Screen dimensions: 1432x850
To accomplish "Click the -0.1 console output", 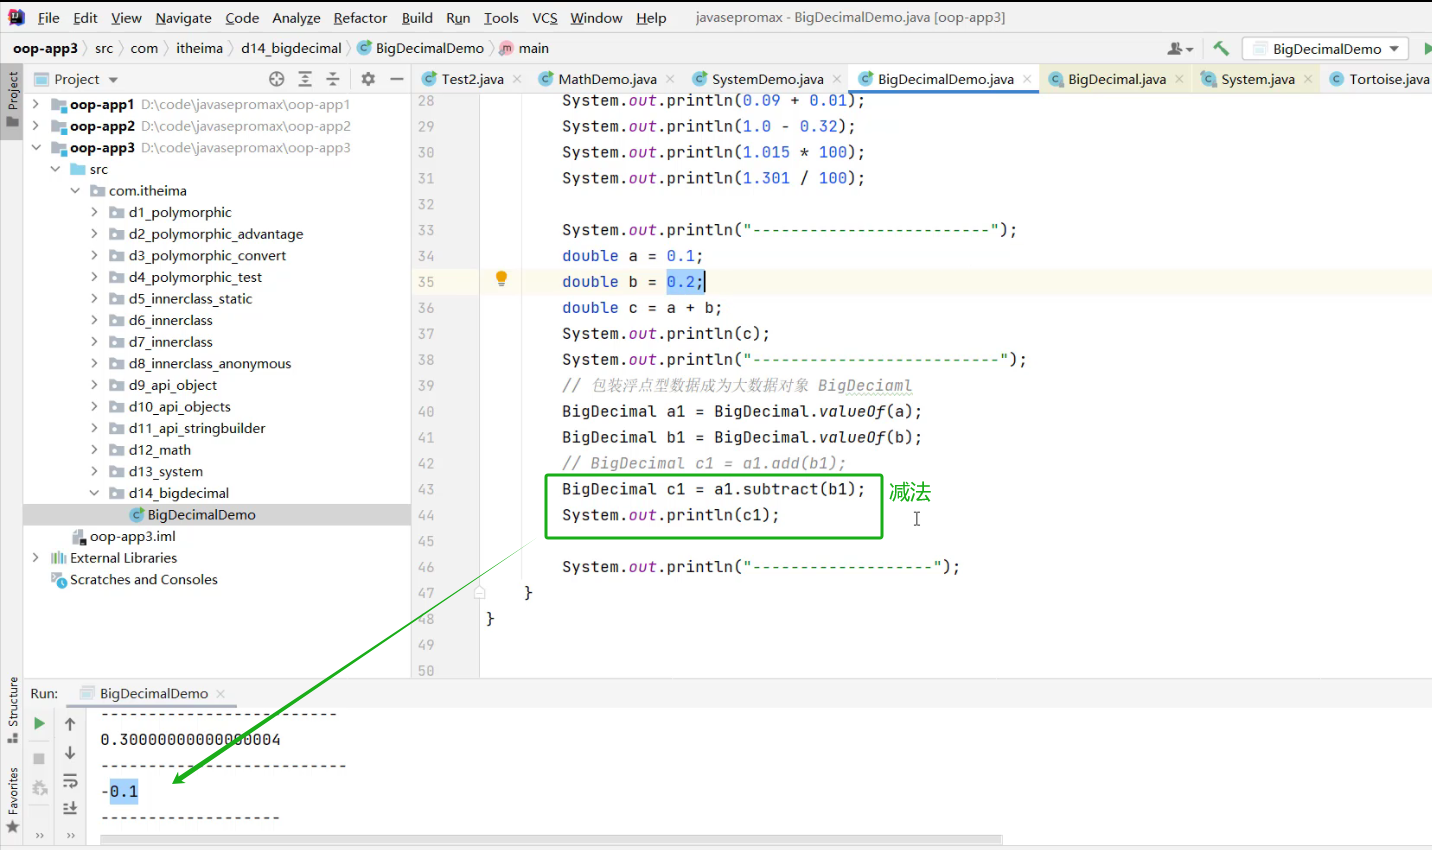I will (x=120, y=792).
